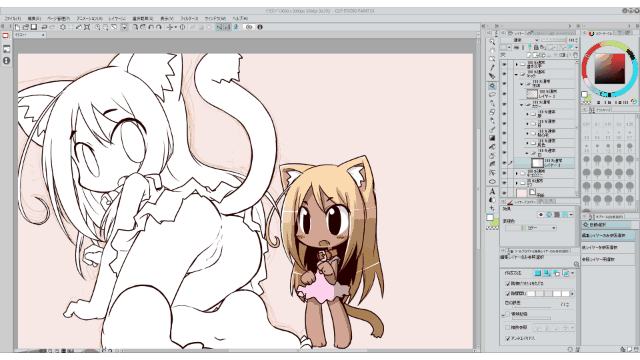Open the 作成方法 dropdown arrow
This screenshot has width=640, height=360.
point(573,273)
